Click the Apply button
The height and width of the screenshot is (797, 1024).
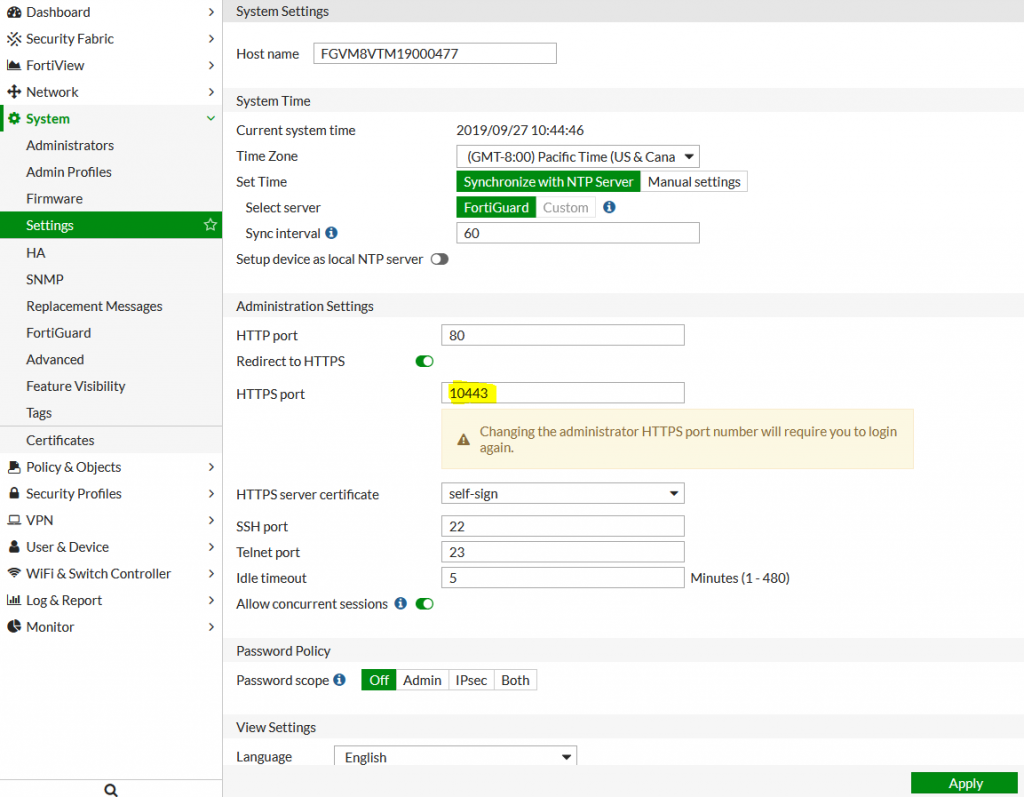pyautogui.click(x=963, y=783)
